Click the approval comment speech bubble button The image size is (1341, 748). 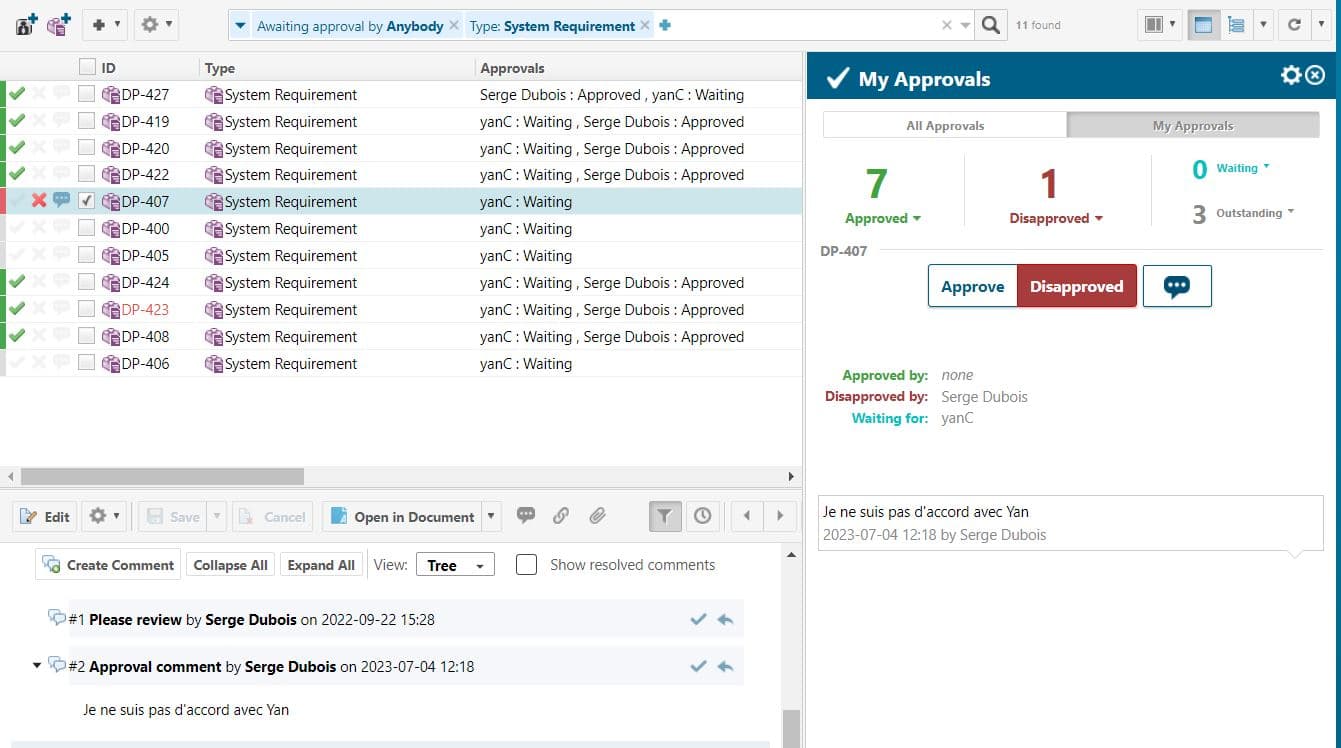[x=1177, y=286]
